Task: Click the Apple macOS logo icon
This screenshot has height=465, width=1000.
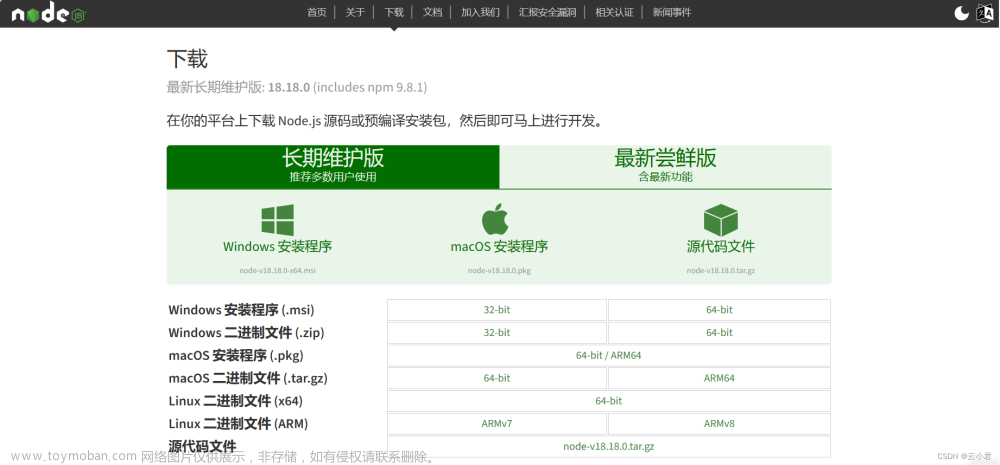Action: click(x=494, y=219)
